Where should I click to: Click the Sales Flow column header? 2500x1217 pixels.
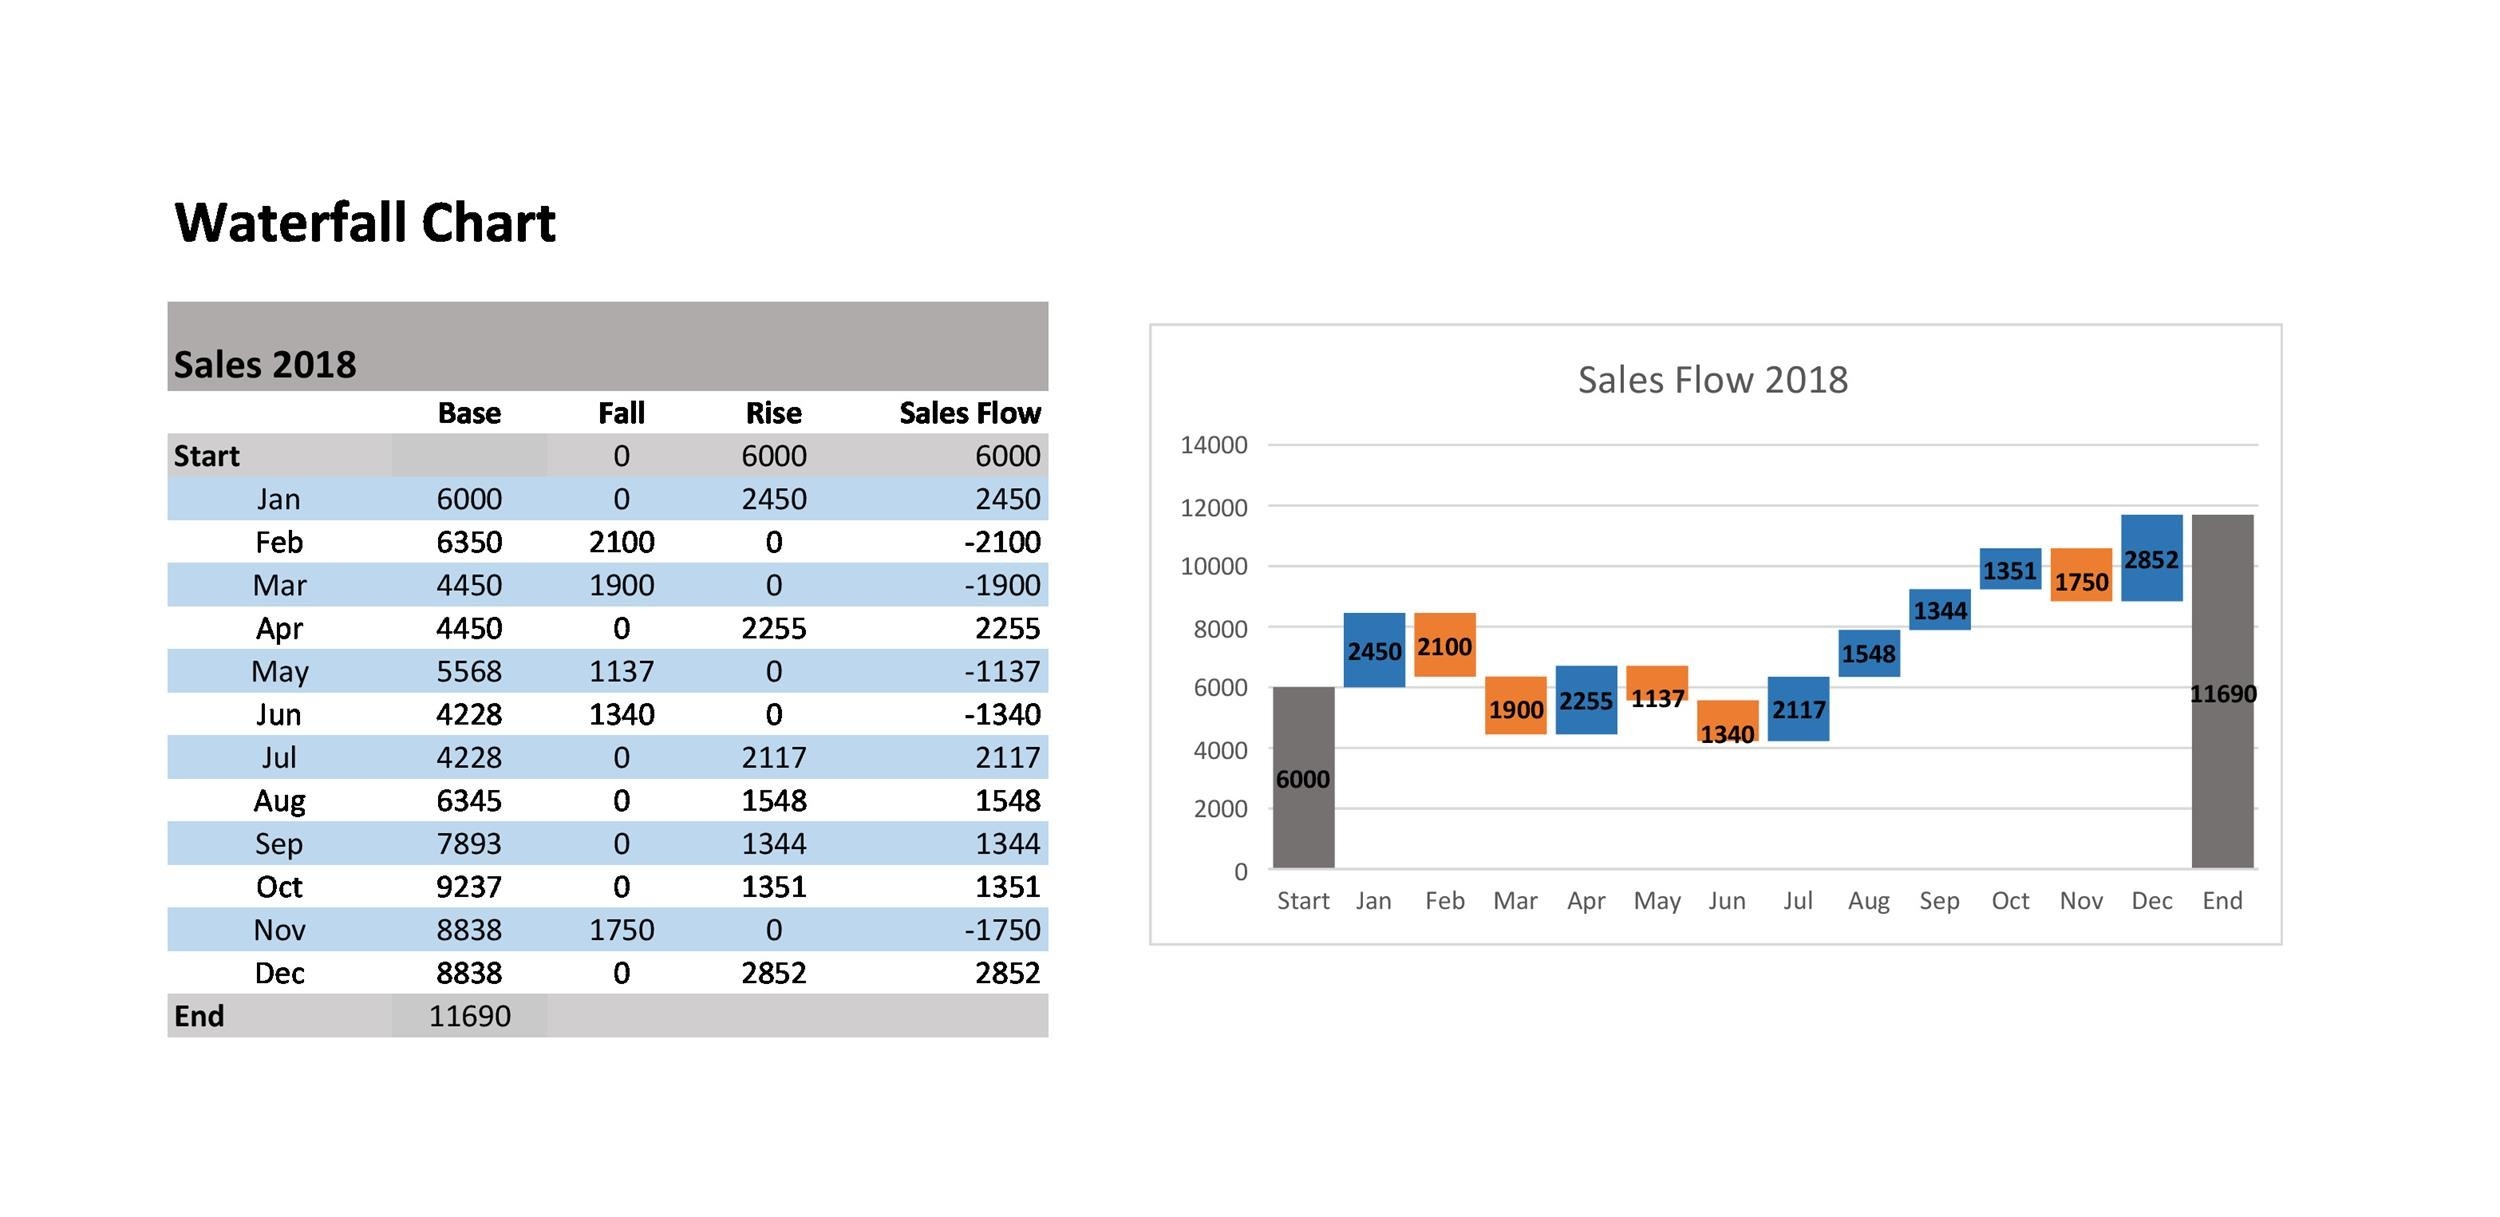click(969, 413)
